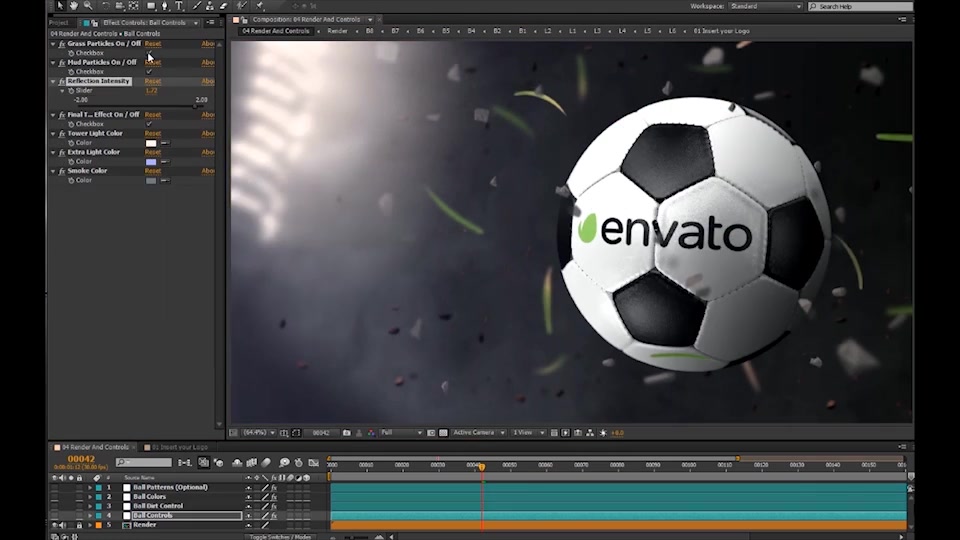Navigate to B8 comp in breadcrumb
The image size is (960, 540).
pos(370,31)
